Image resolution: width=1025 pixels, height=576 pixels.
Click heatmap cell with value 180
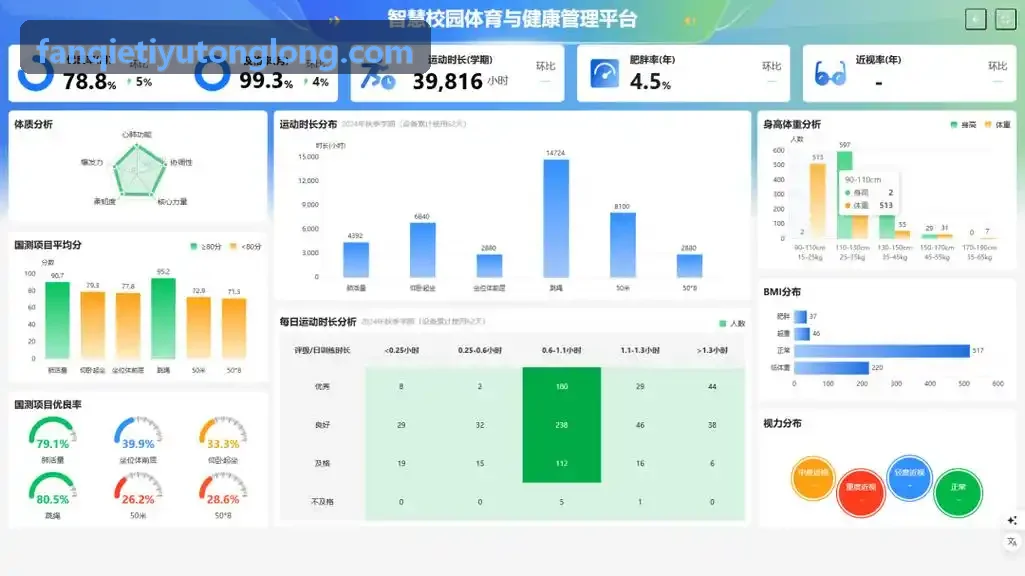click(x=562, y=386)
